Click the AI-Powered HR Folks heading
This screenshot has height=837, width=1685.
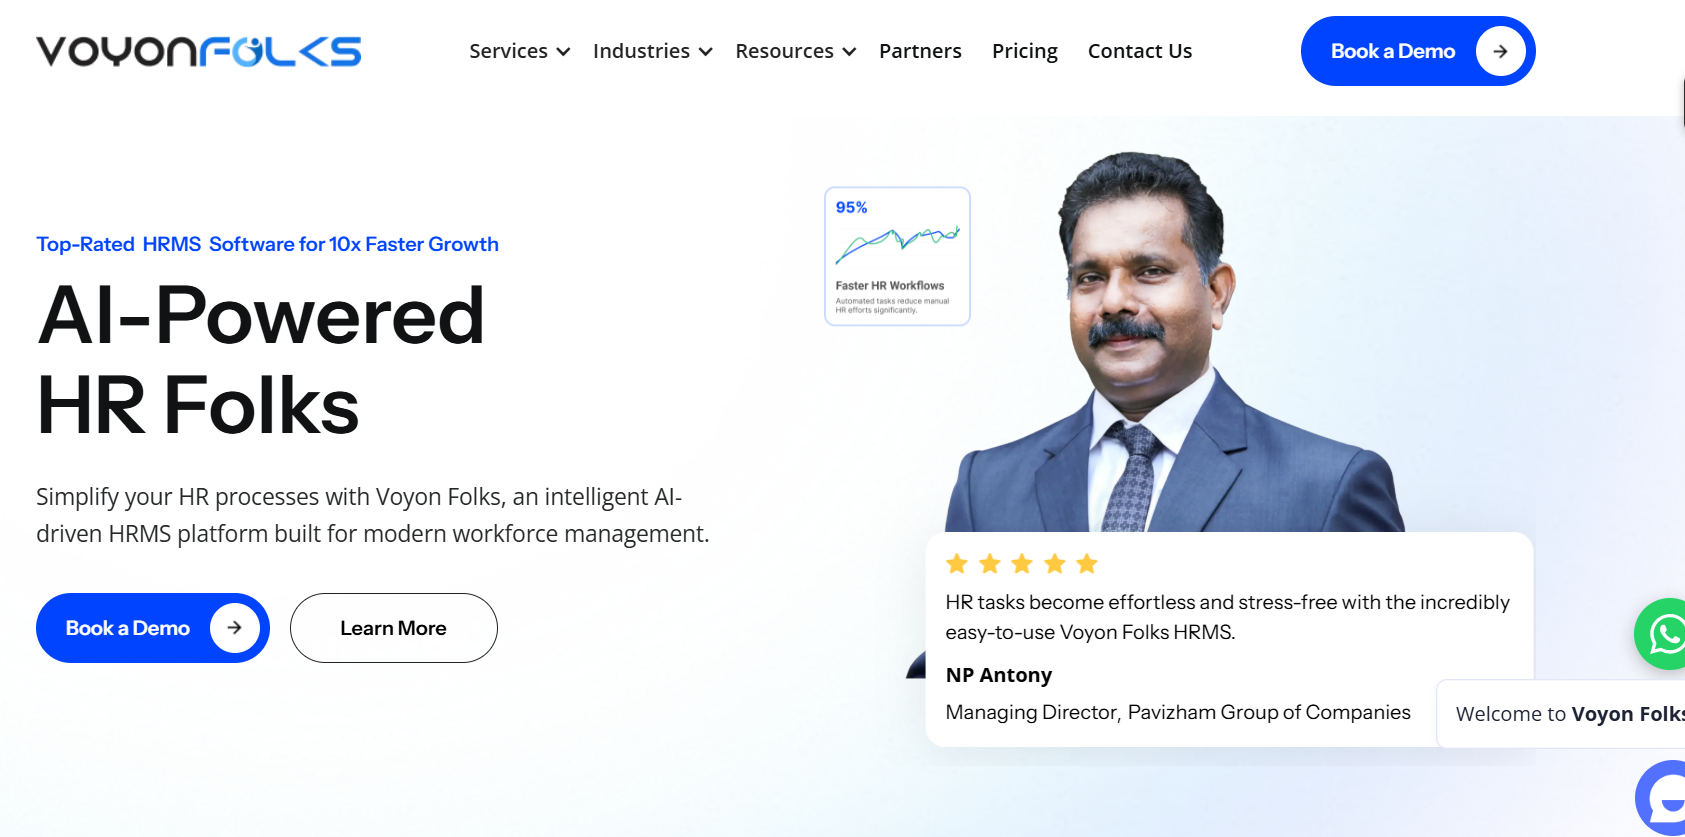(x=261, y=360)
